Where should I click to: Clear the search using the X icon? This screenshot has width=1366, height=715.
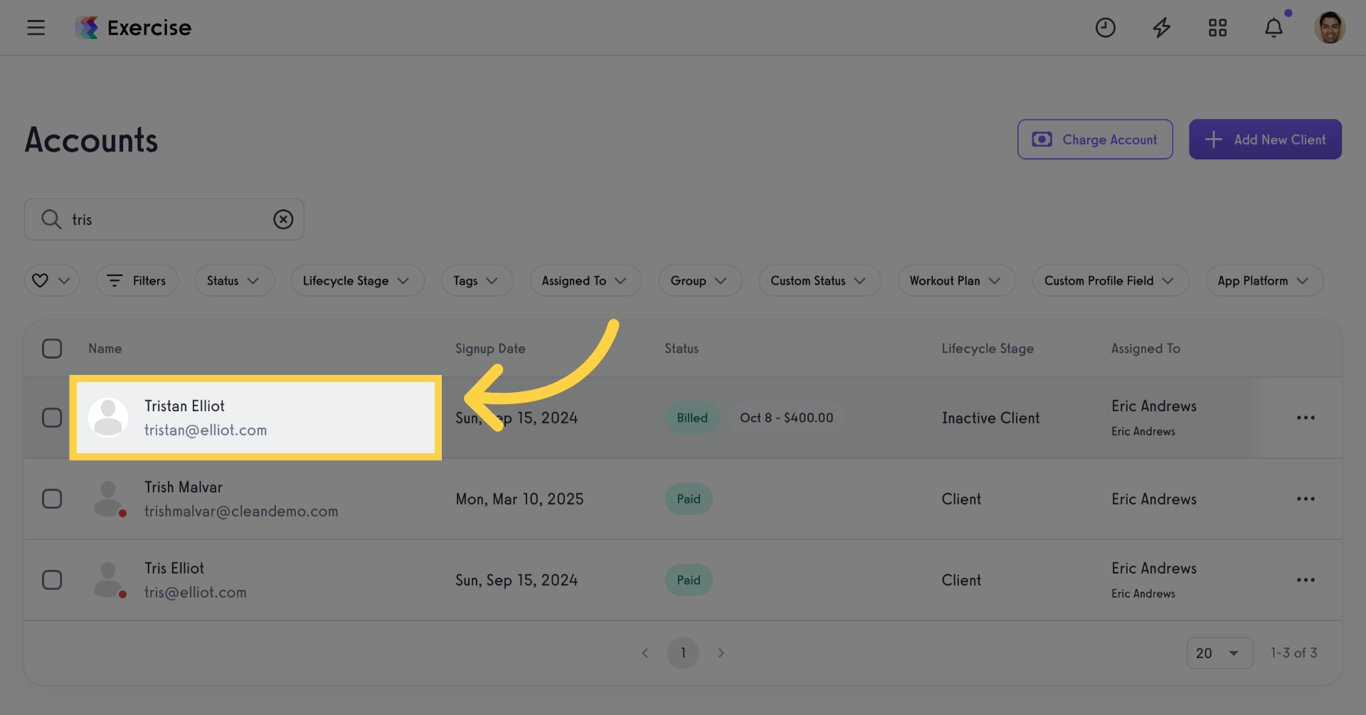pos(283,219)
